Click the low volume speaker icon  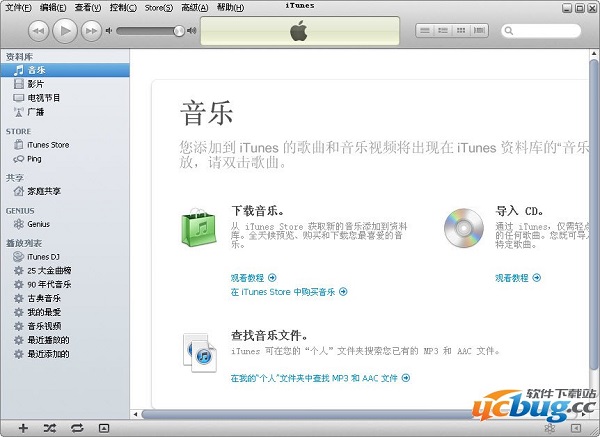click(109, 31)
